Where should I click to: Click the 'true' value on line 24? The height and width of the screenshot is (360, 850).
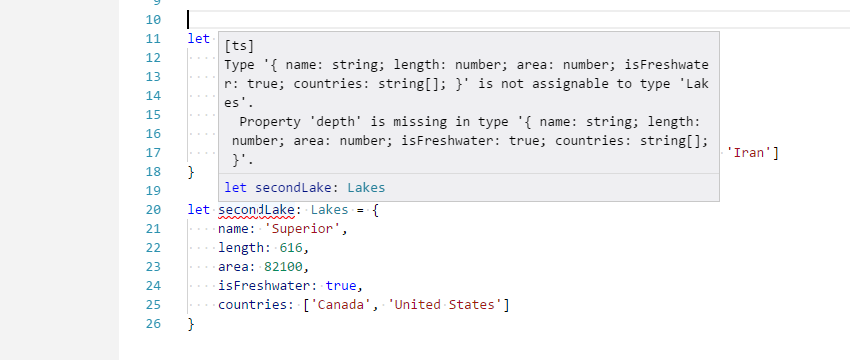[341, 285]
